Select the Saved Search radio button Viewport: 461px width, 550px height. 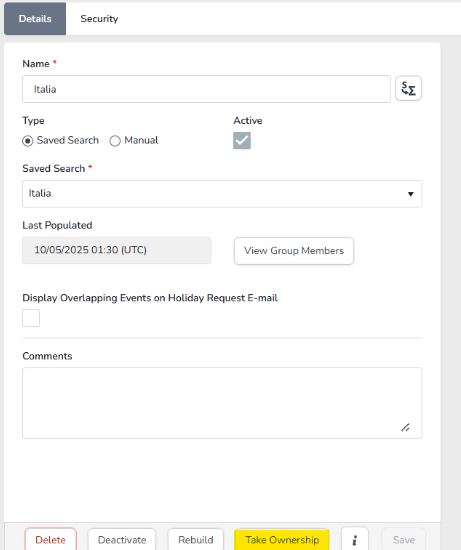coord(28,141)
